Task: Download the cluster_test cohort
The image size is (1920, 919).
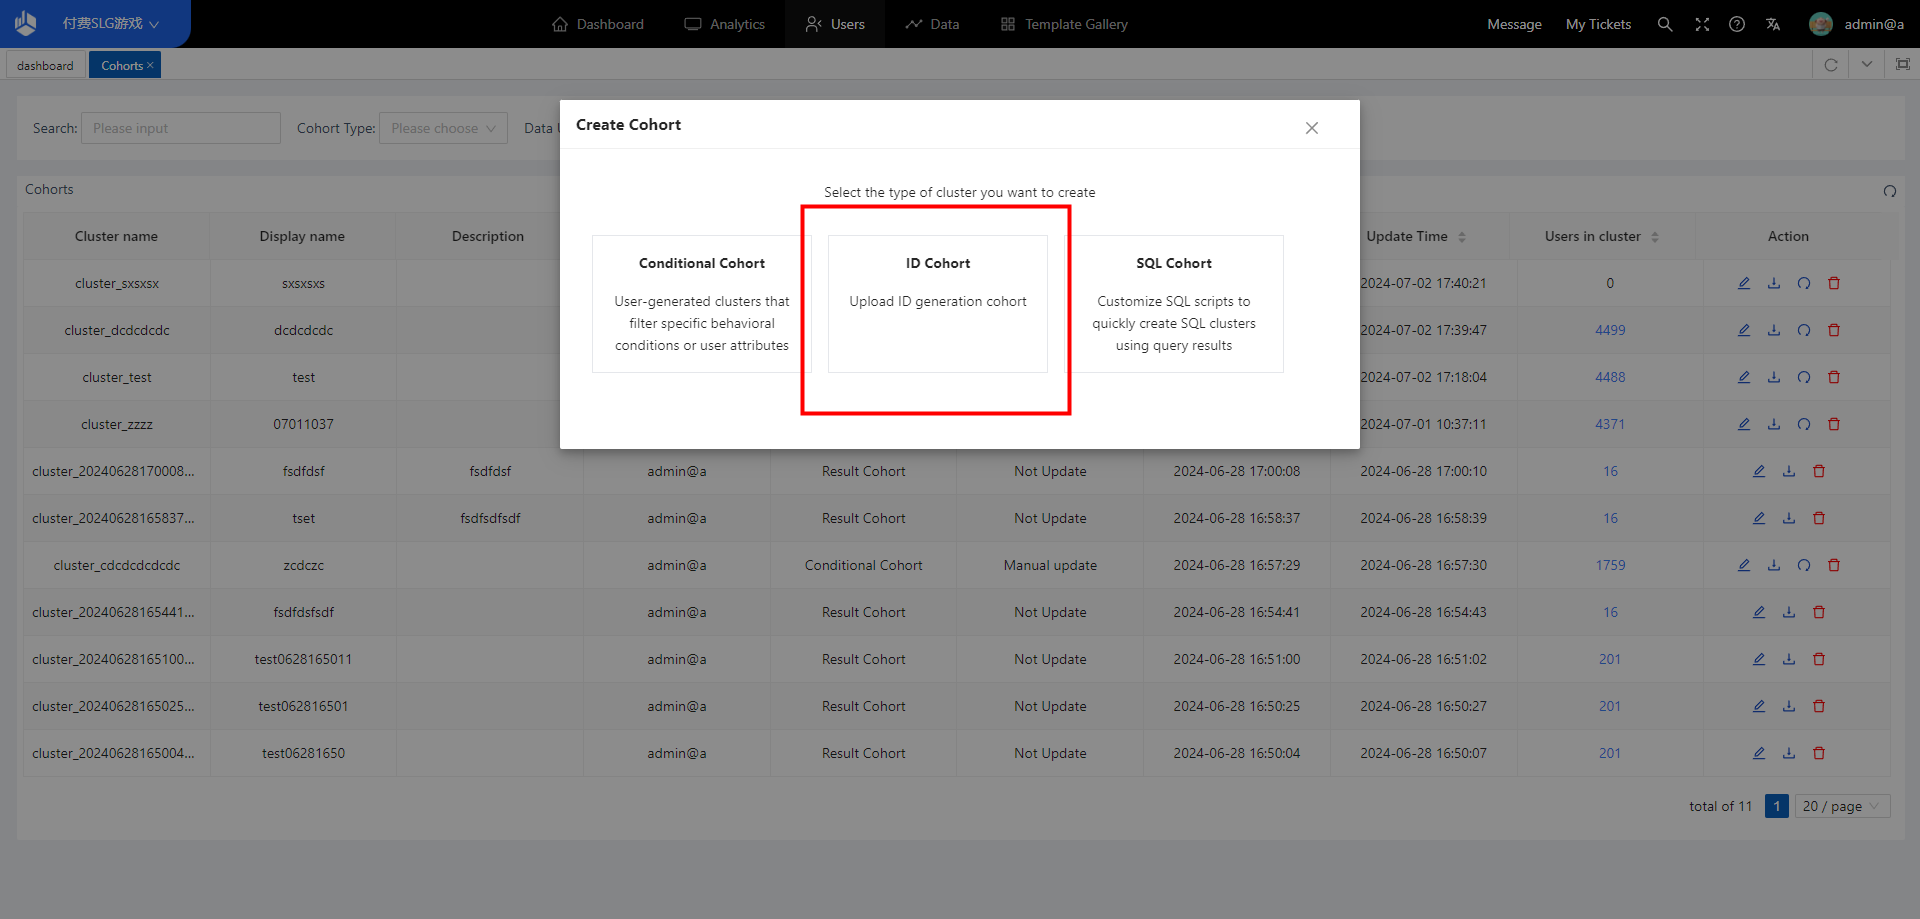Action: [1774, 377]
